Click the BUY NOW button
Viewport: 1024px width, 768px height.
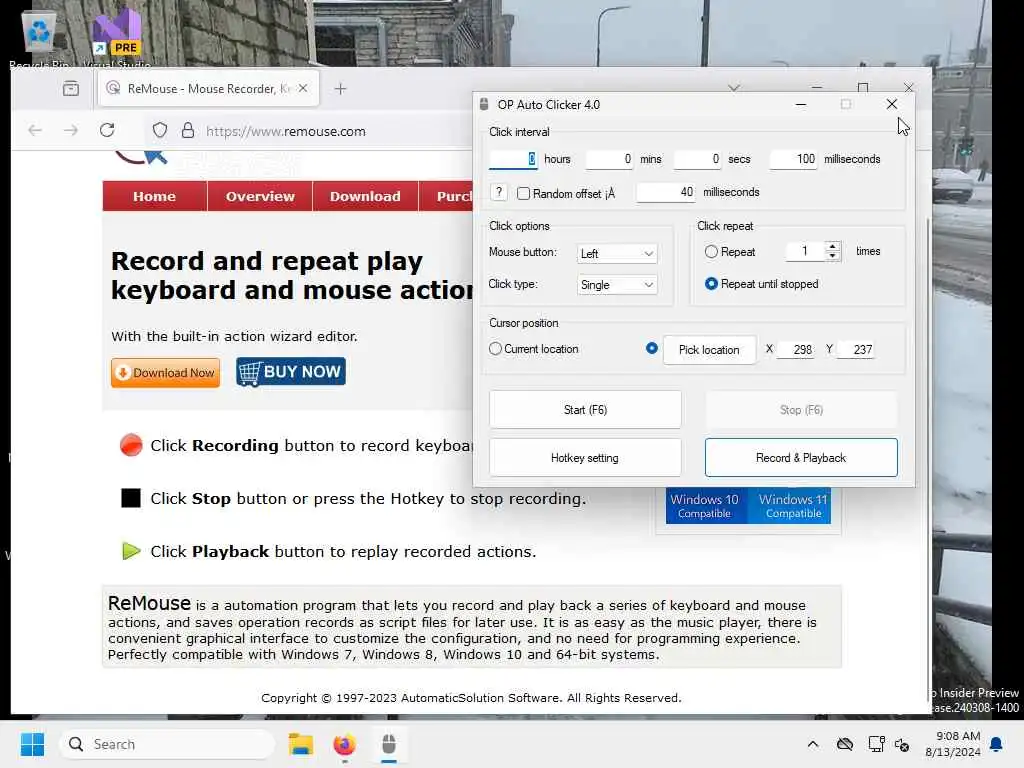(291, 372)
